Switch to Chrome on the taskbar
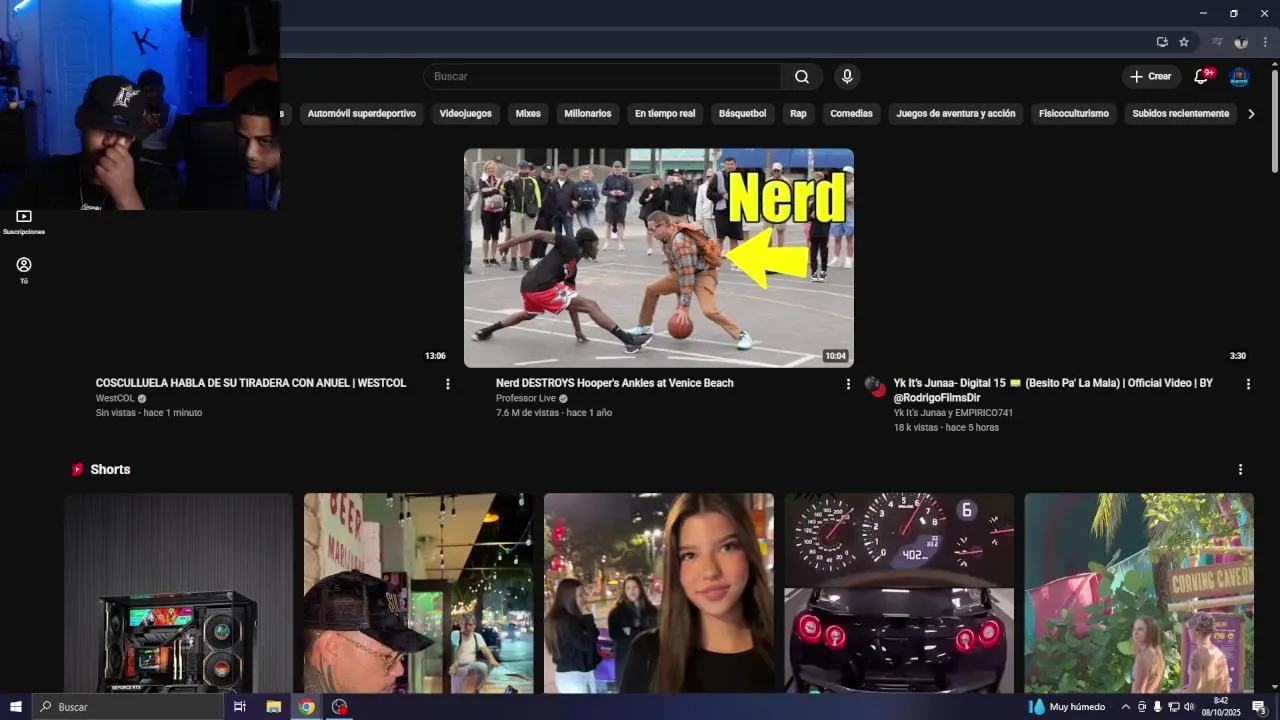1280x720 pixels. tap(306, 707)
